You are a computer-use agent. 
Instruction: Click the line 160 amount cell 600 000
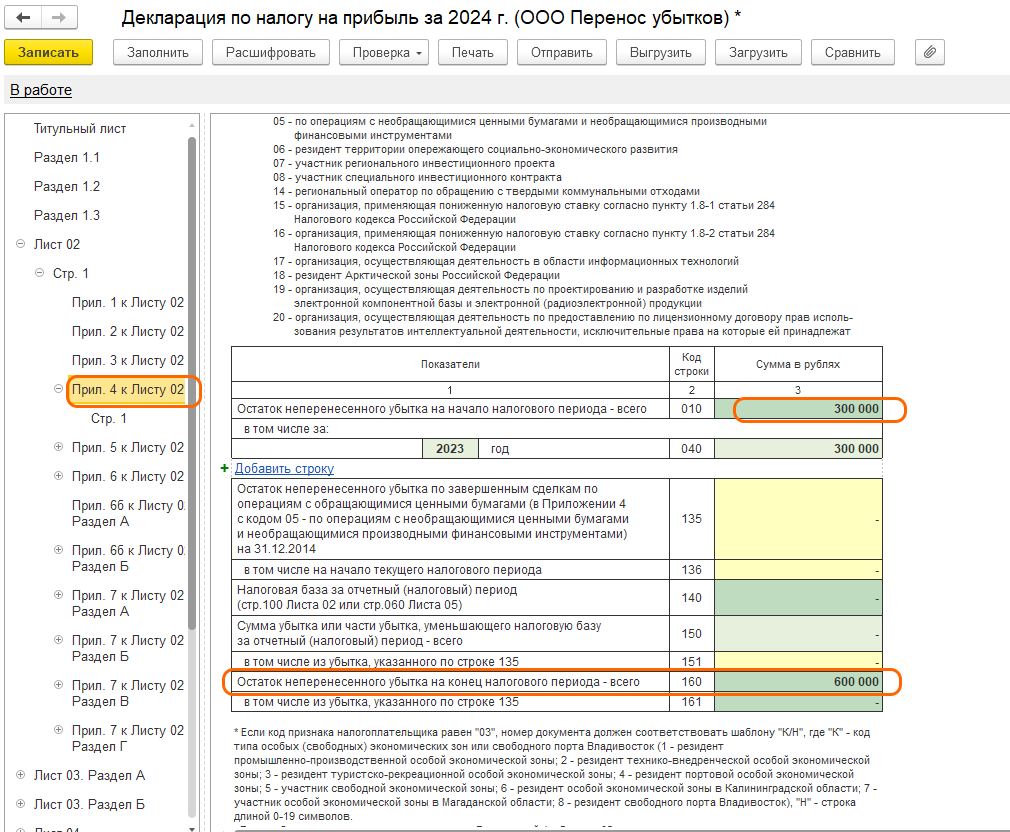click(x=799, y=682)
